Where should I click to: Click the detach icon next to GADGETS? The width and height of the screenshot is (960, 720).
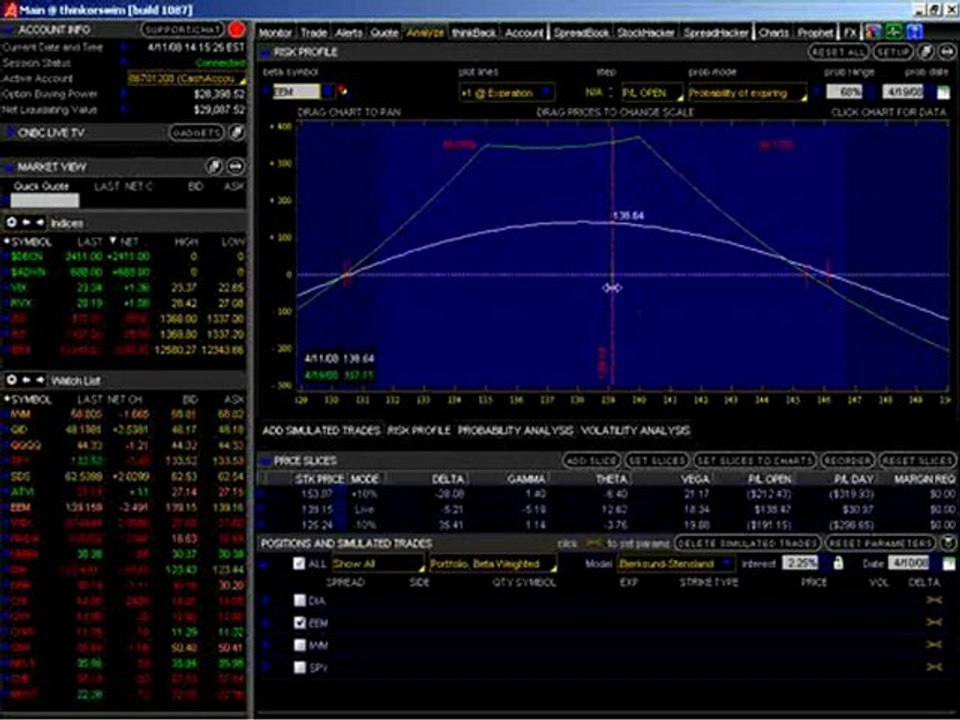[x=236, y=132]
